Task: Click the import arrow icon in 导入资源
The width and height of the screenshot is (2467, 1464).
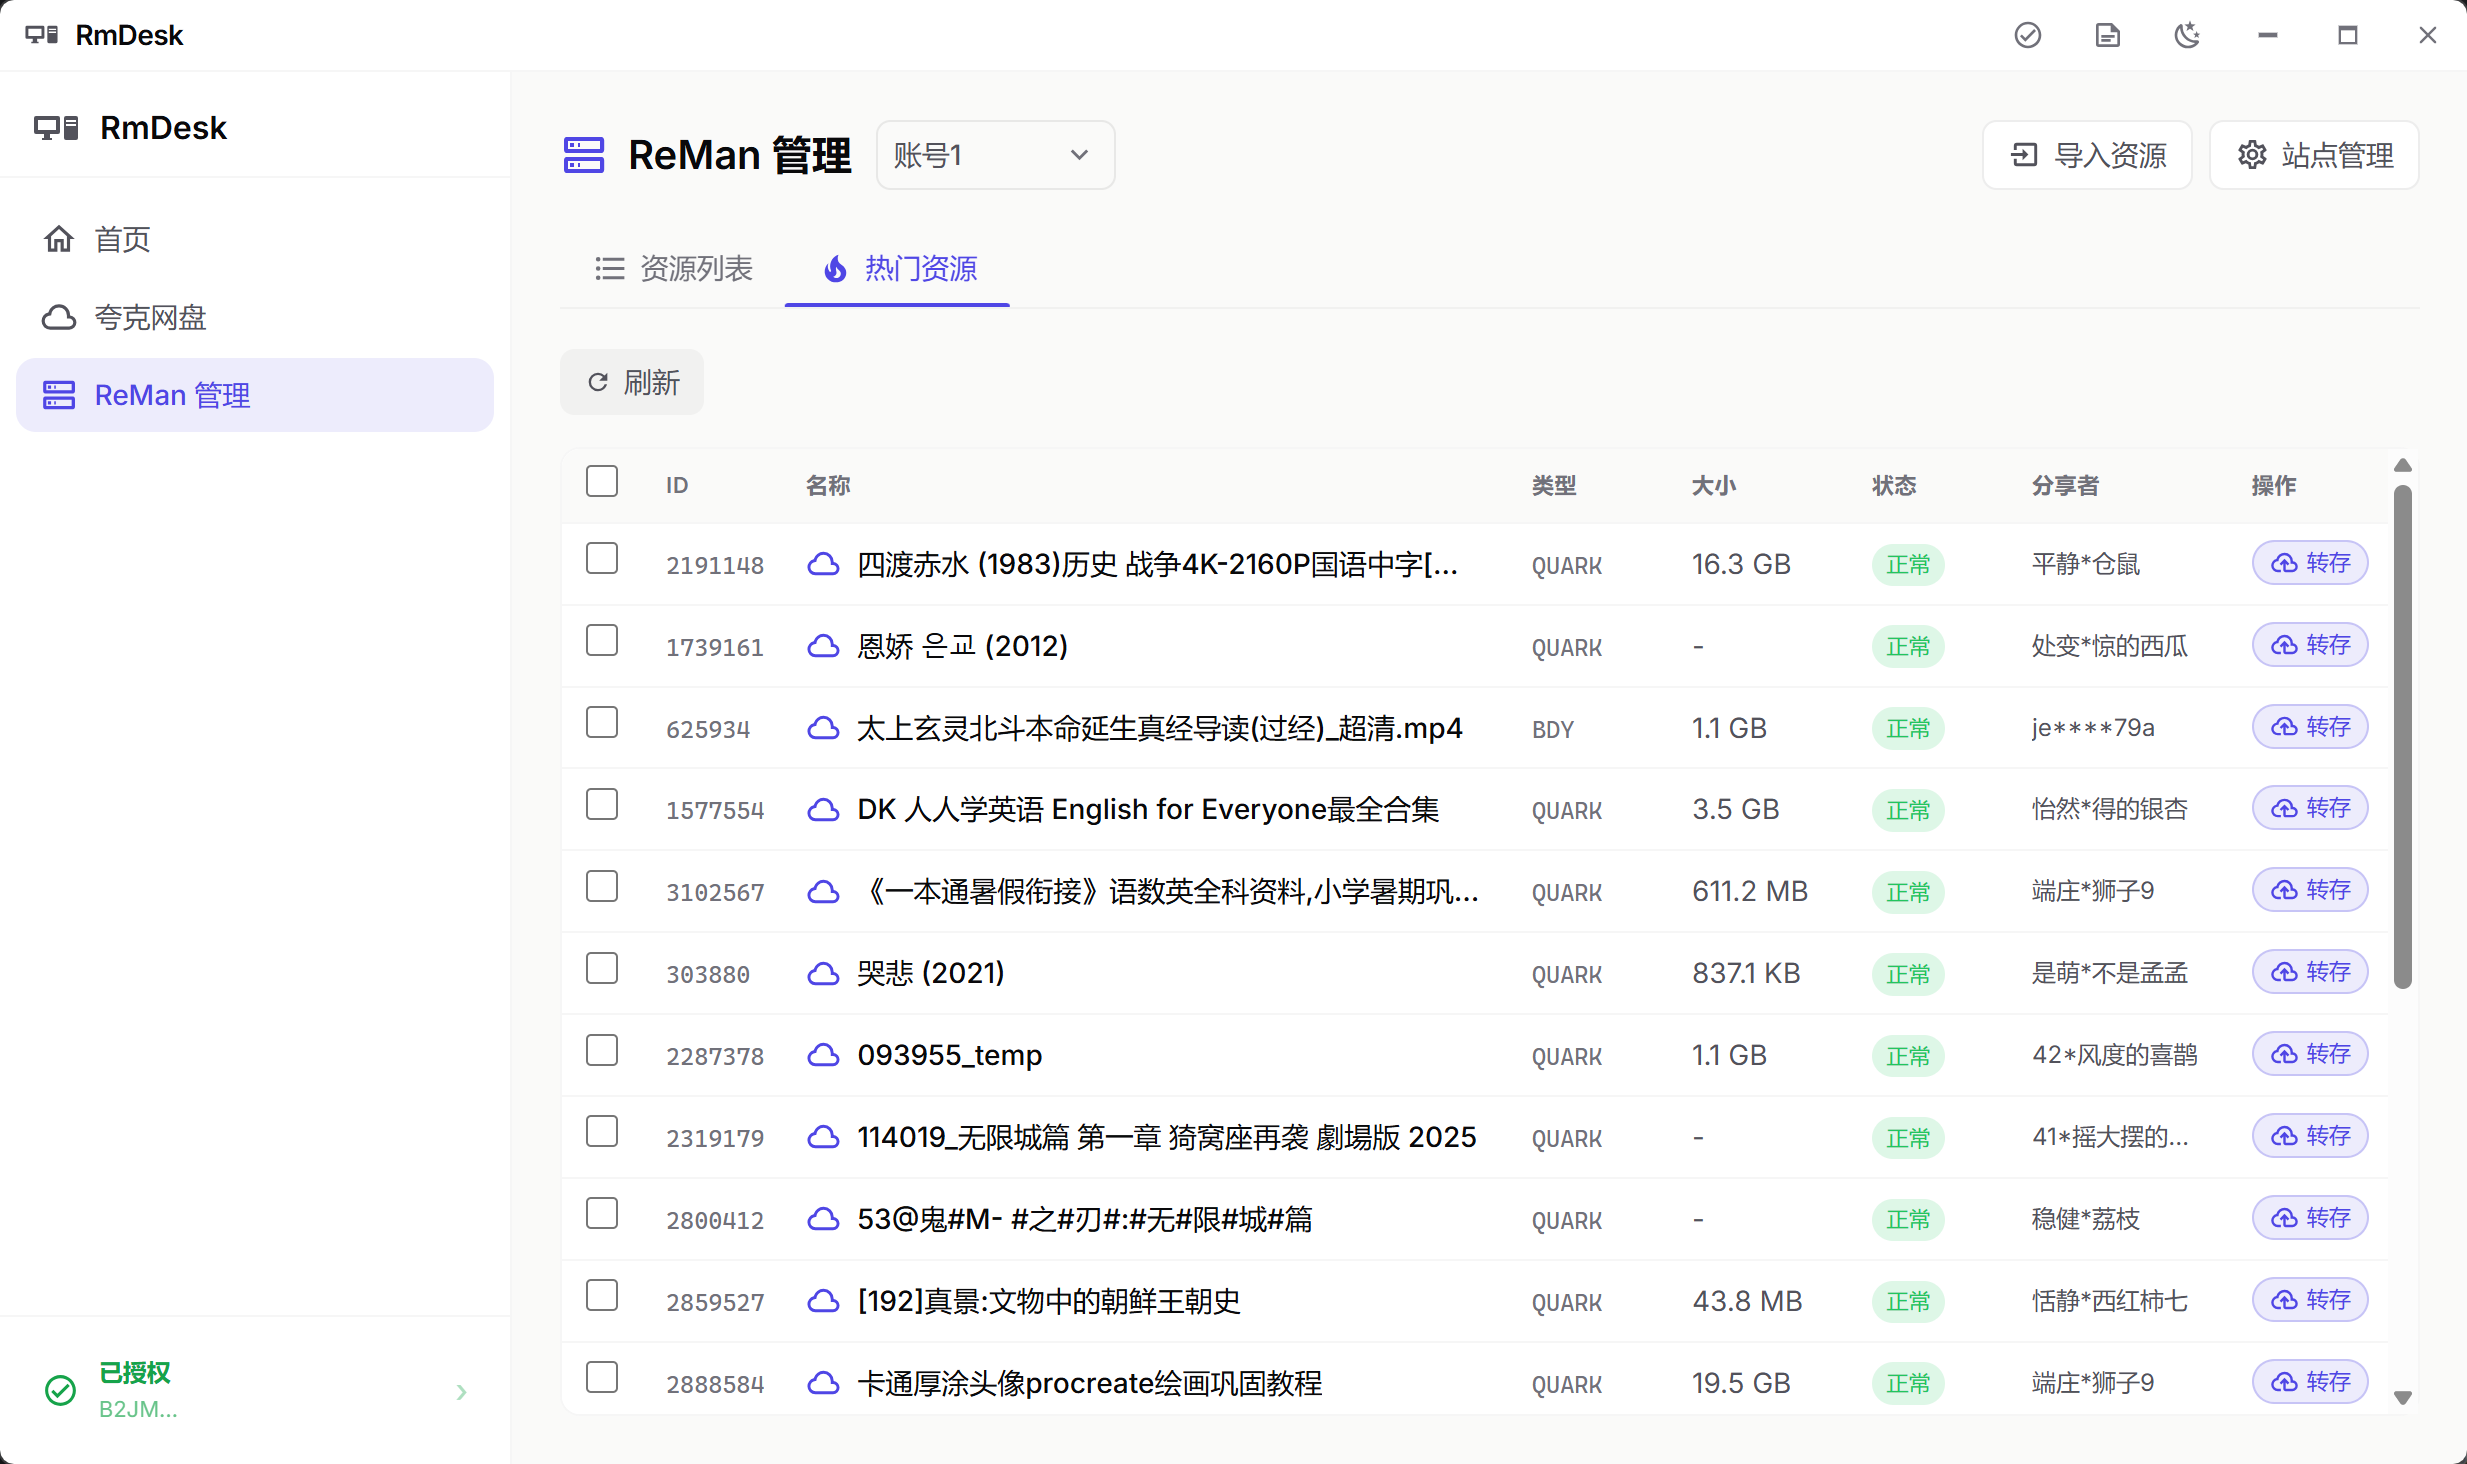Action: (2024, 155)
